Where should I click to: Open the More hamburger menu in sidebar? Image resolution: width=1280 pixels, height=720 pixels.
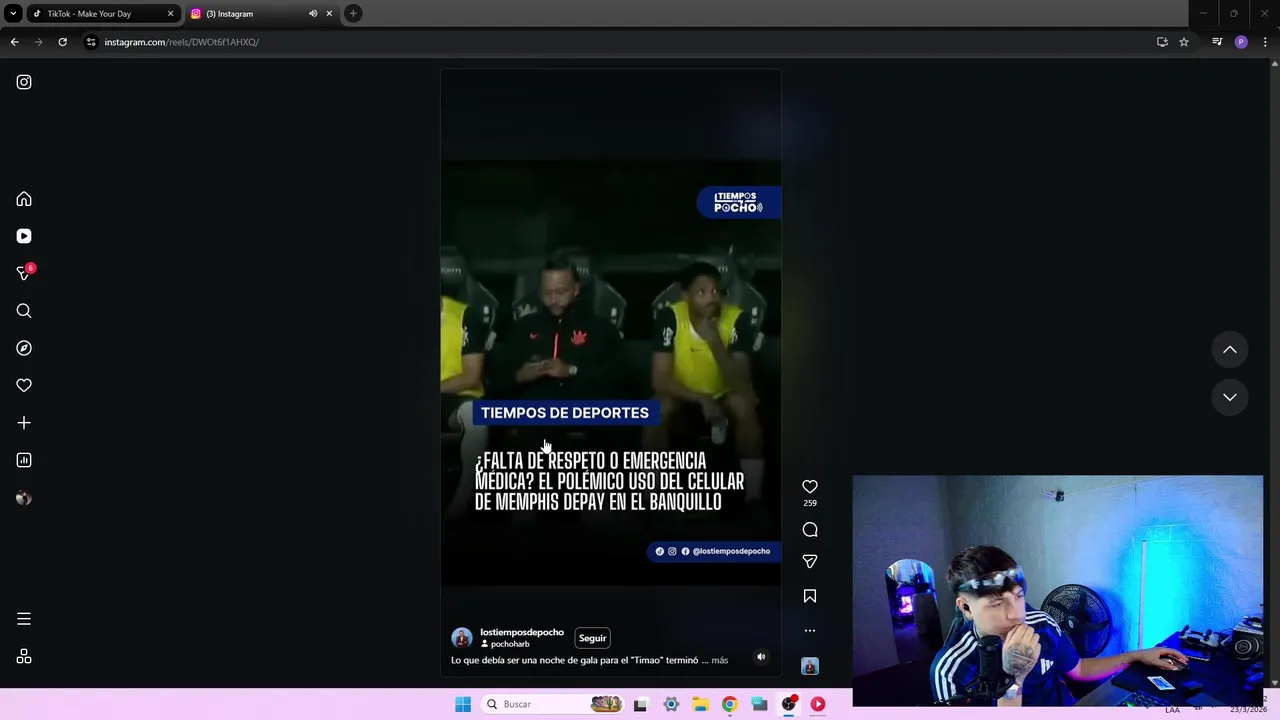point(24,619)
